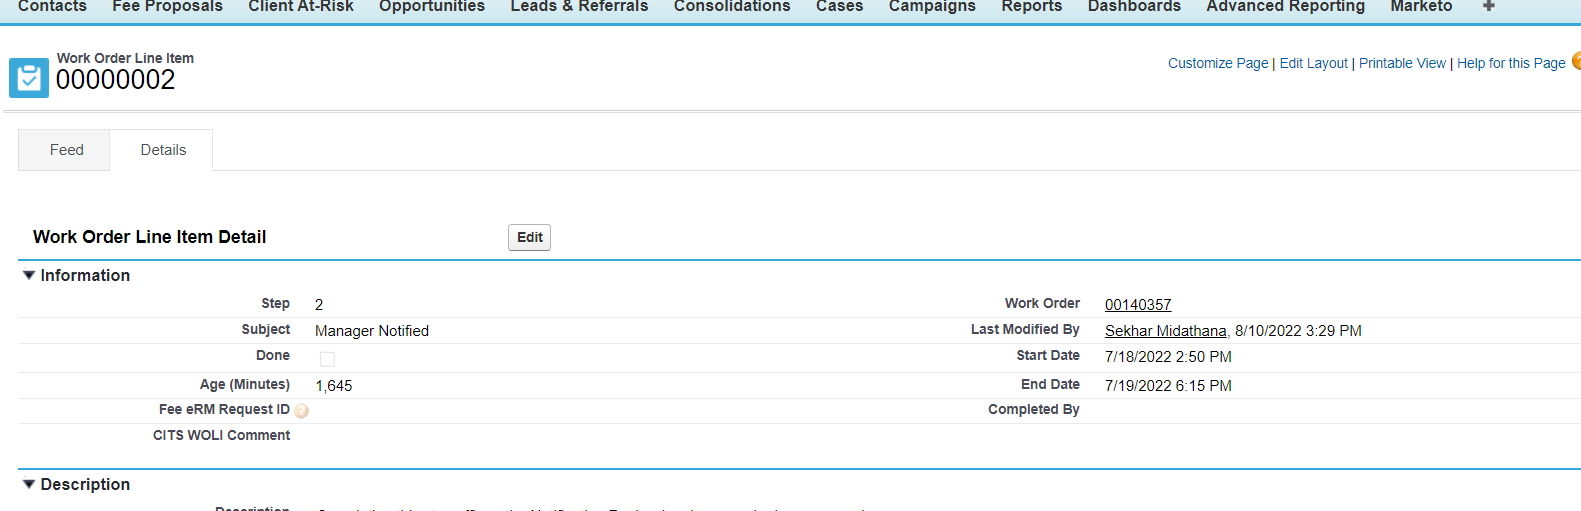Open Help for this Page link
Viewport: 1581px width, 511px height.
pos(1511,63)
